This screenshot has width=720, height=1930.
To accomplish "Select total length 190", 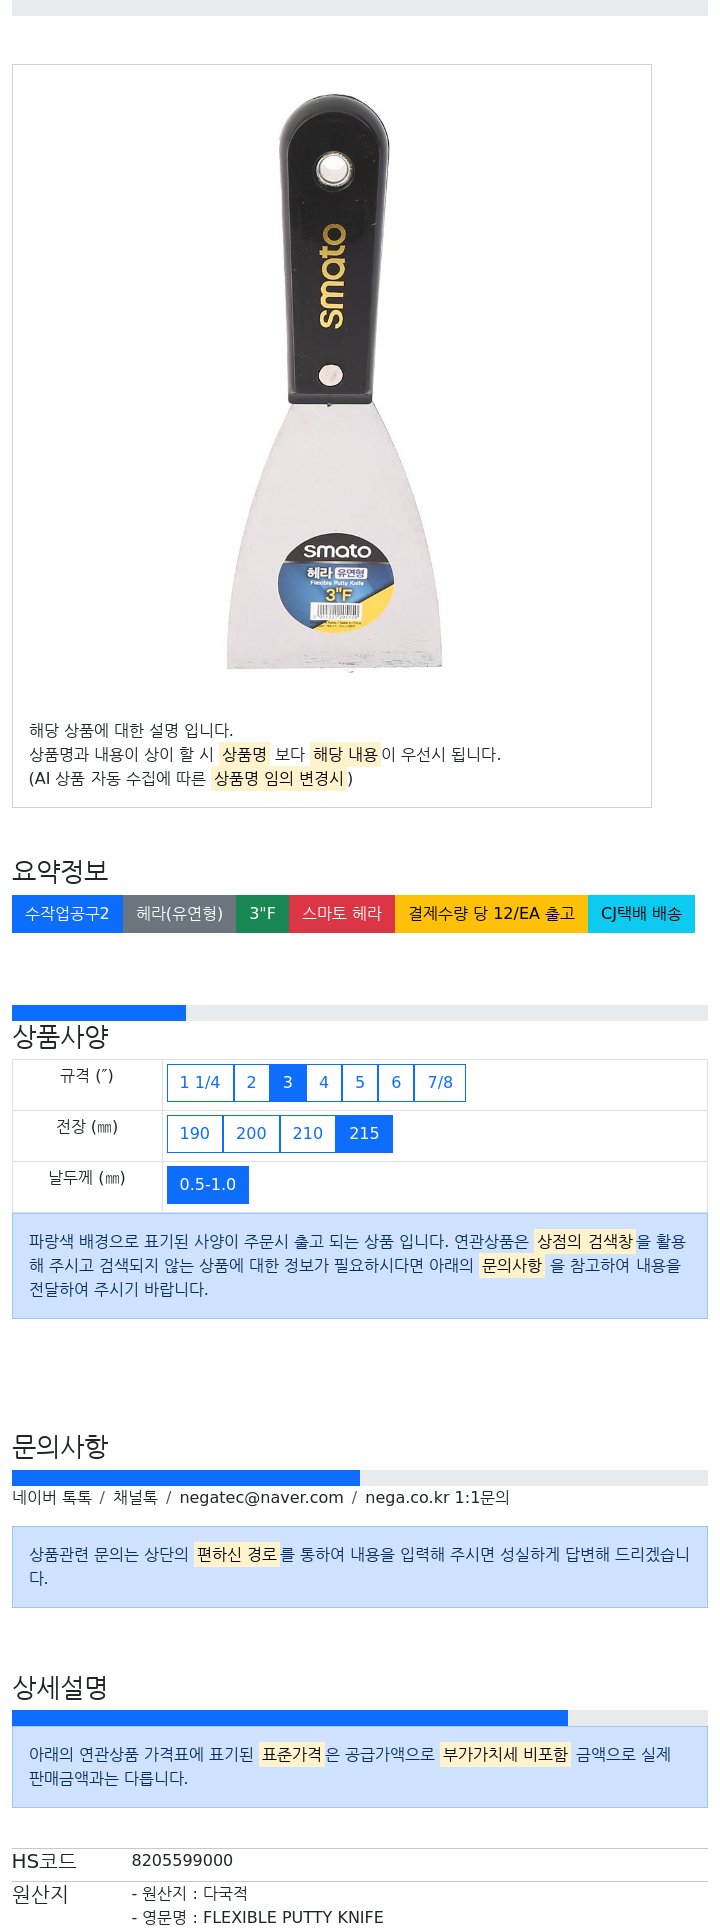I will (x=195, y=1134).
